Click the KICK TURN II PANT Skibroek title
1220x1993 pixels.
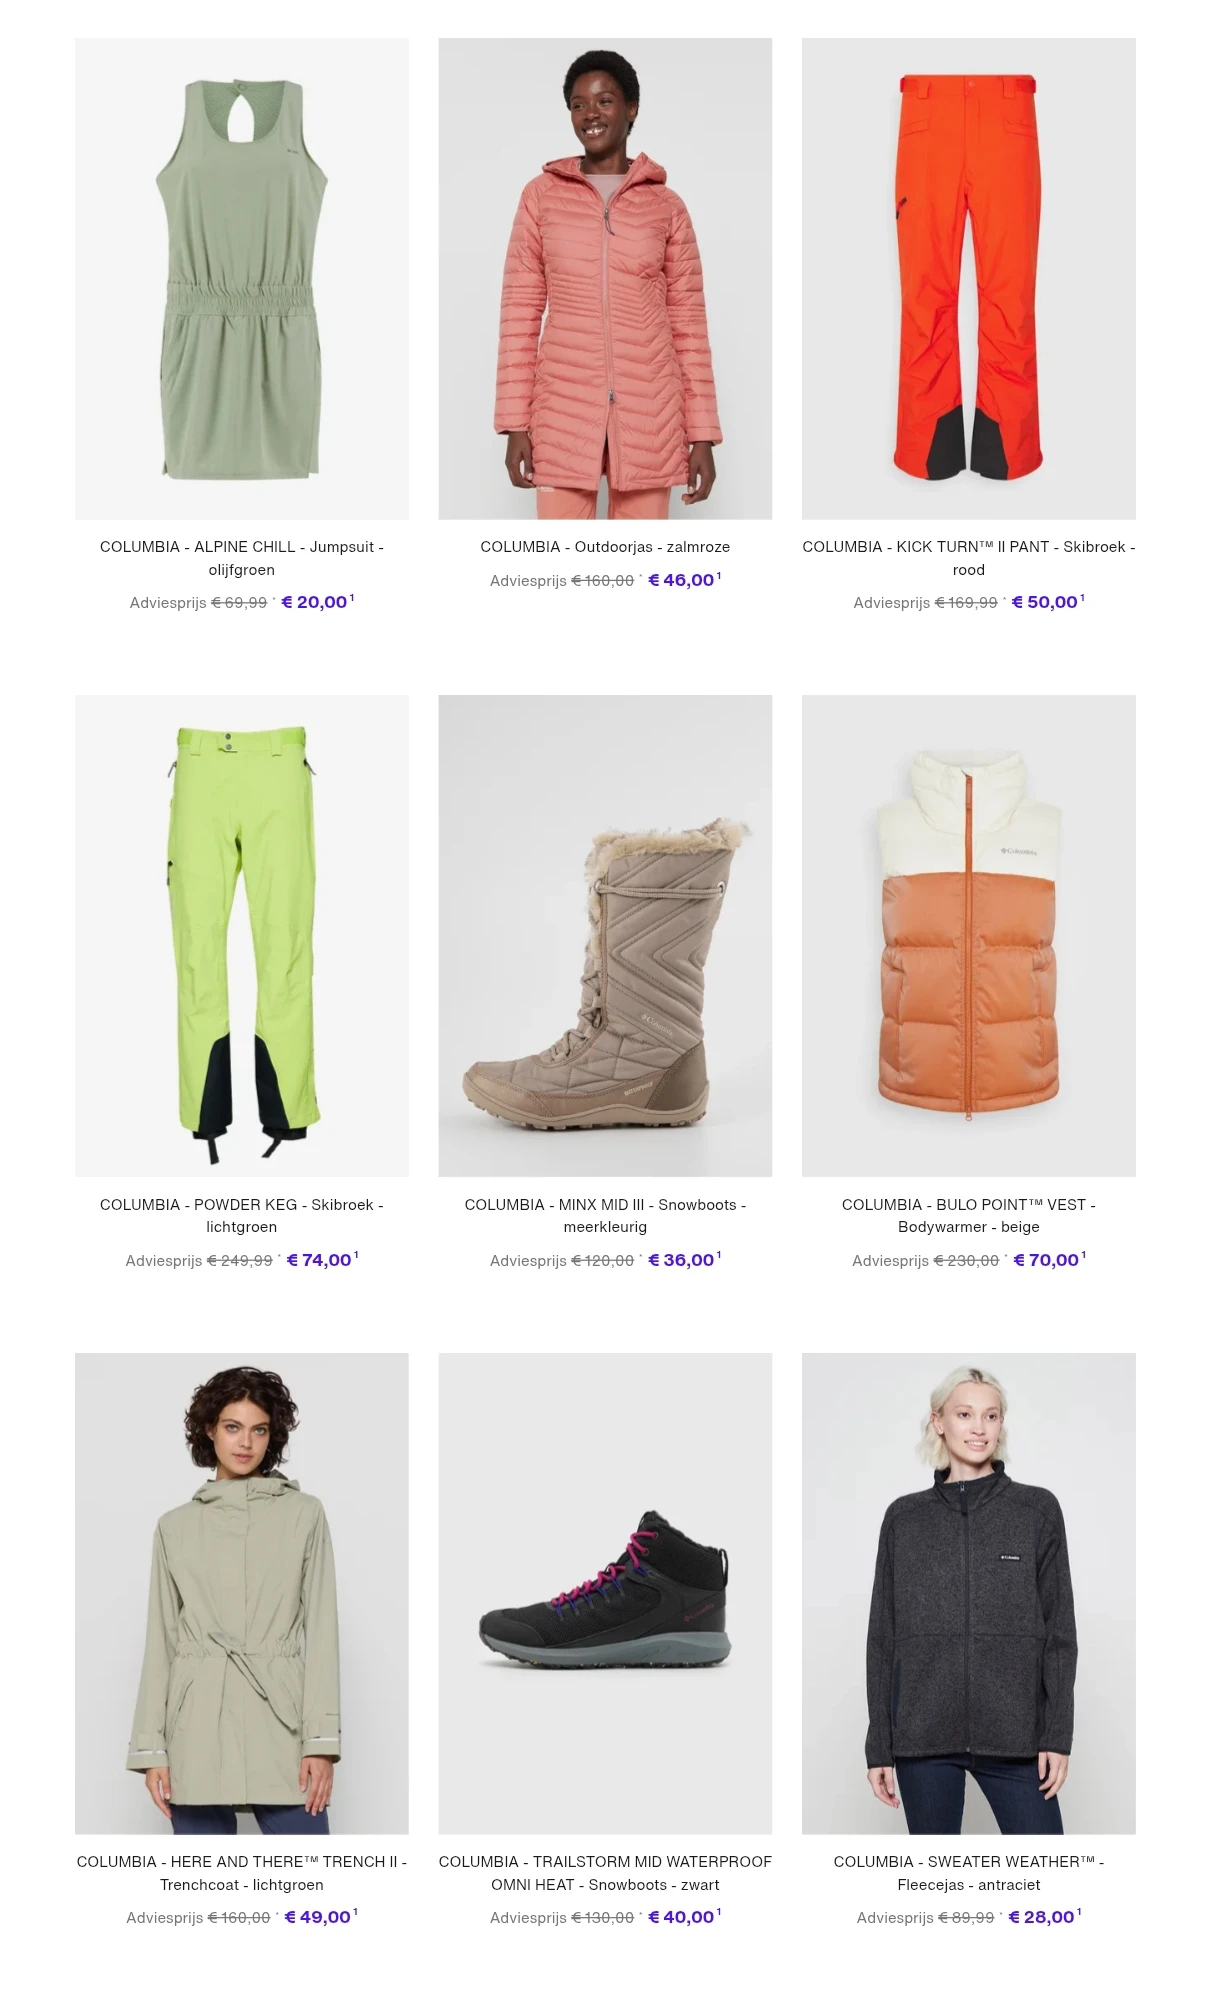pyautogui.click(x=968, y=558)
